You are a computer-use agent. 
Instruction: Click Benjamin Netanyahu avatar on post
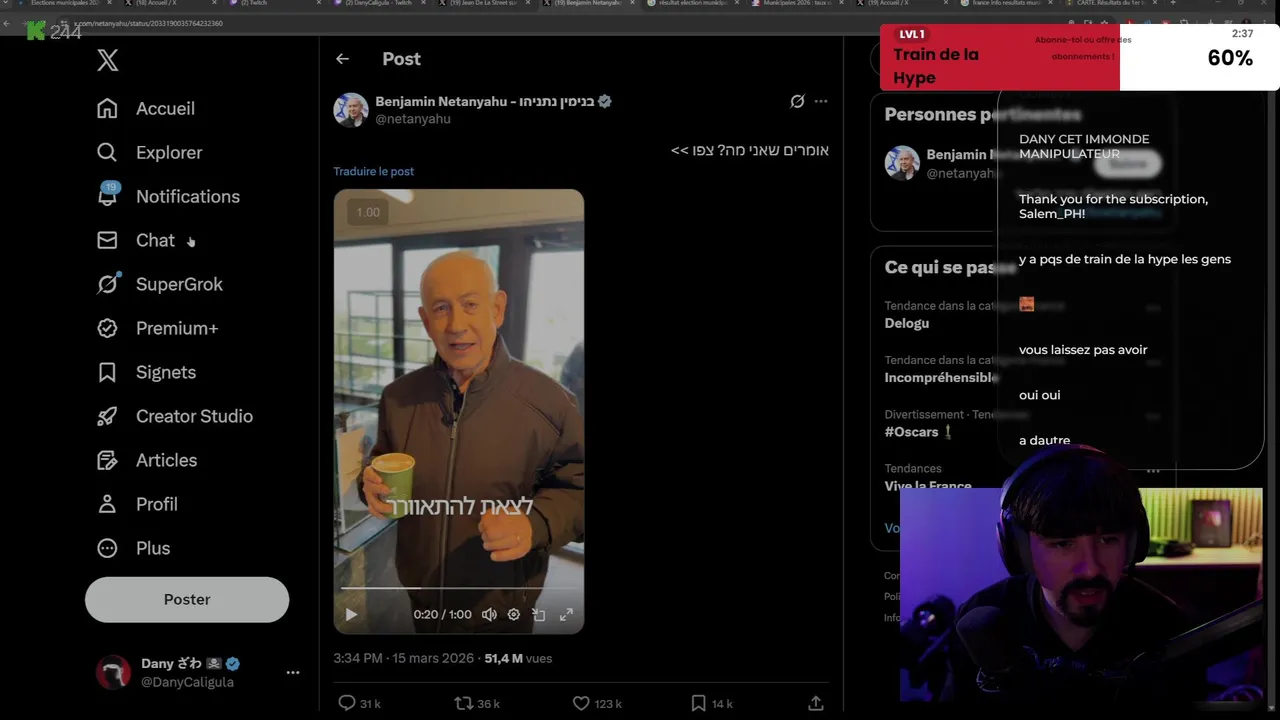(351, 110)
